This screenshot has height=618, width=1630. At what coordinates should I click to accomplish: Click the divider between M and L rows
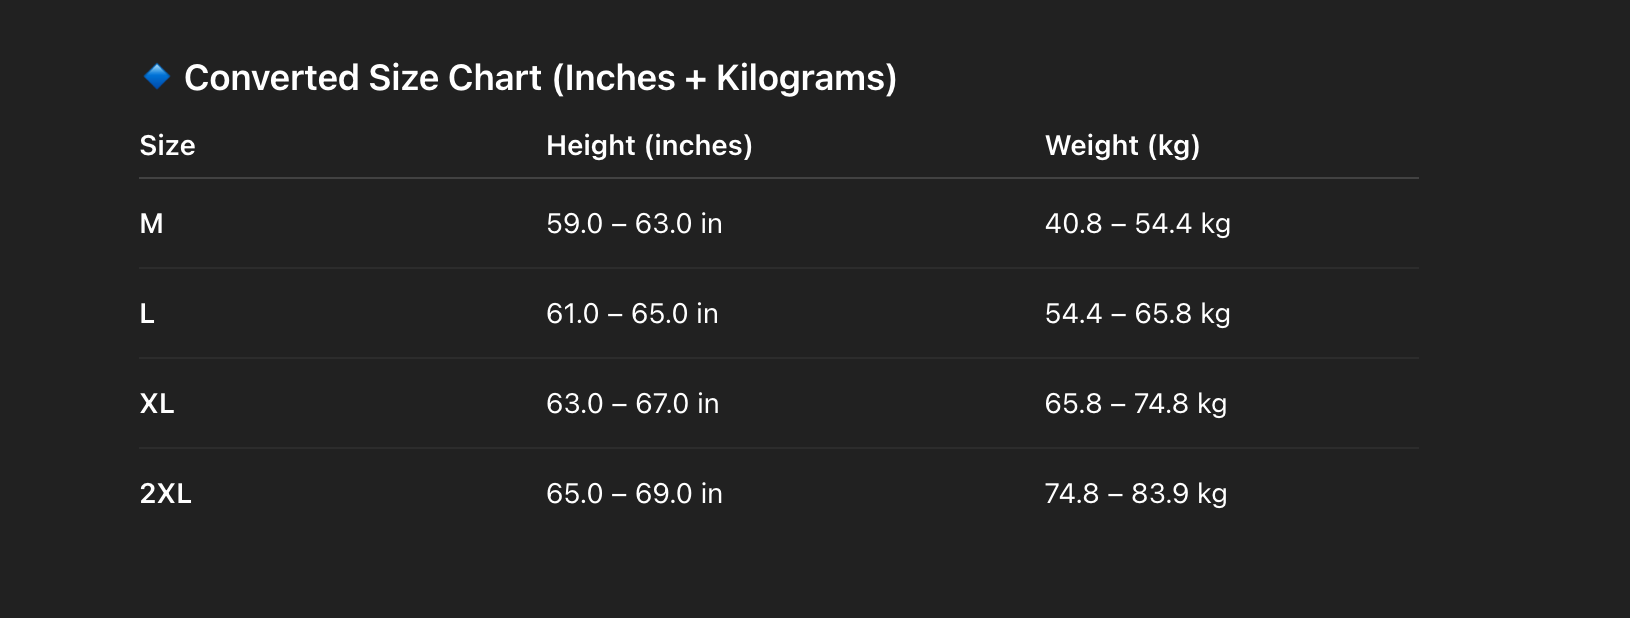pyautogui.click(x=778, y=268)
